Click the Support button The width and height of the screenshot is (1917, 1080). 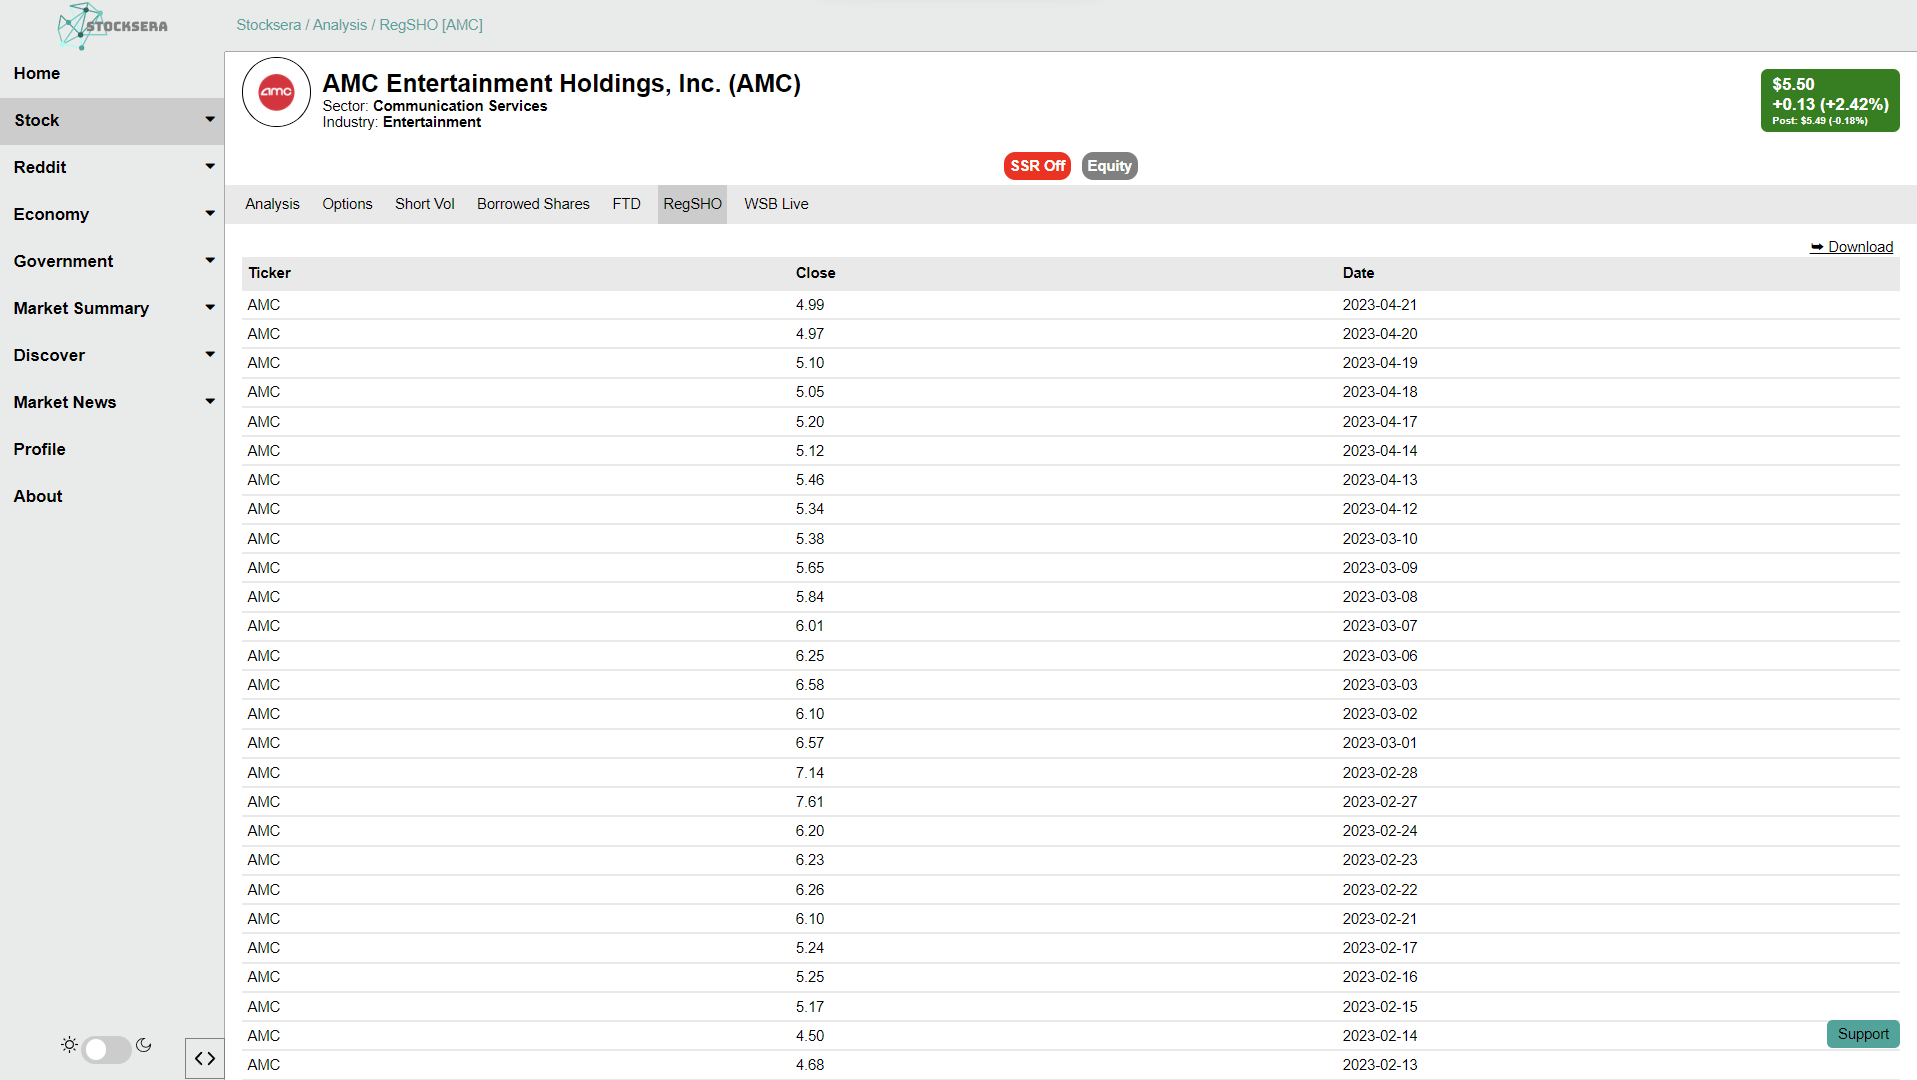point(1863,1034)
